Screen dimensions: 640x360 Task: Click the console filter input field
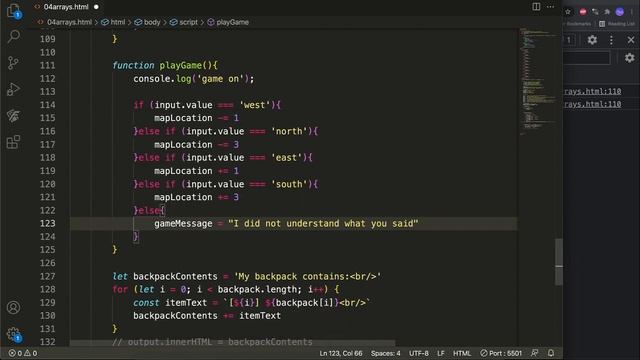pos(587,58)
